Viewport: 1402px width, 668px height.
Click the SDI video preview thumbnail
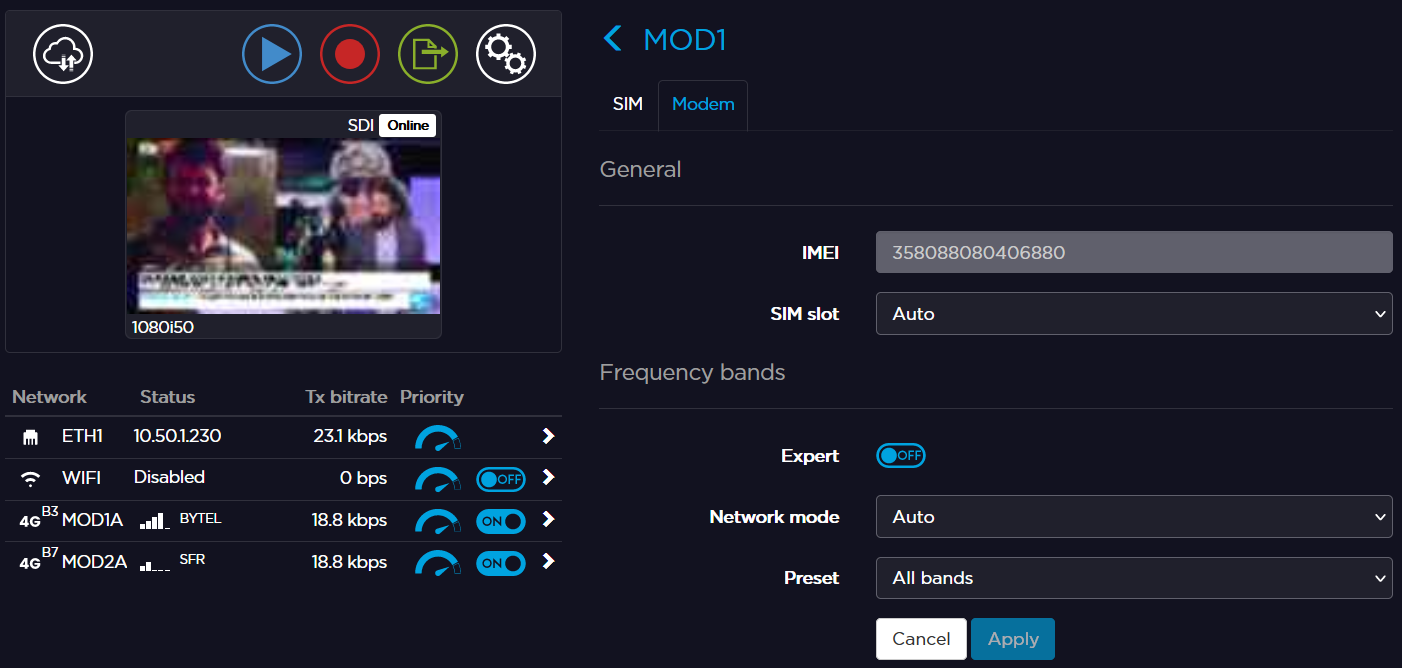tap(283, 225)
